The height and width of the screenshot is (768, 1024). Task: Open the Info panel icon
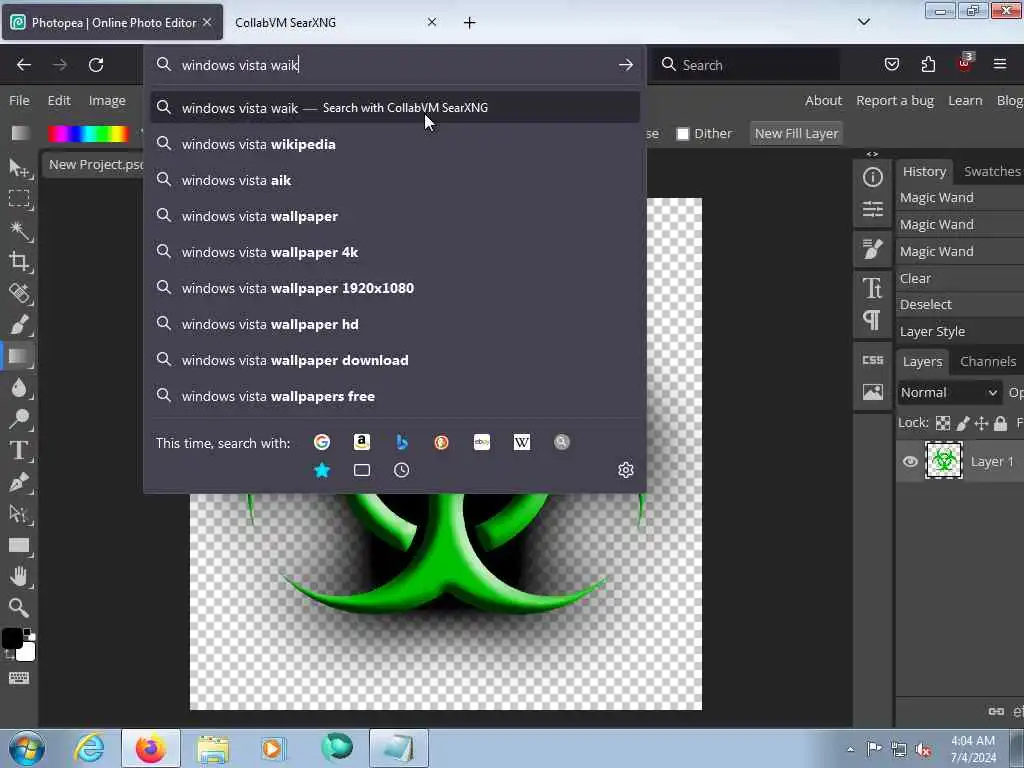pyautogui.click(x=872, y=178)
